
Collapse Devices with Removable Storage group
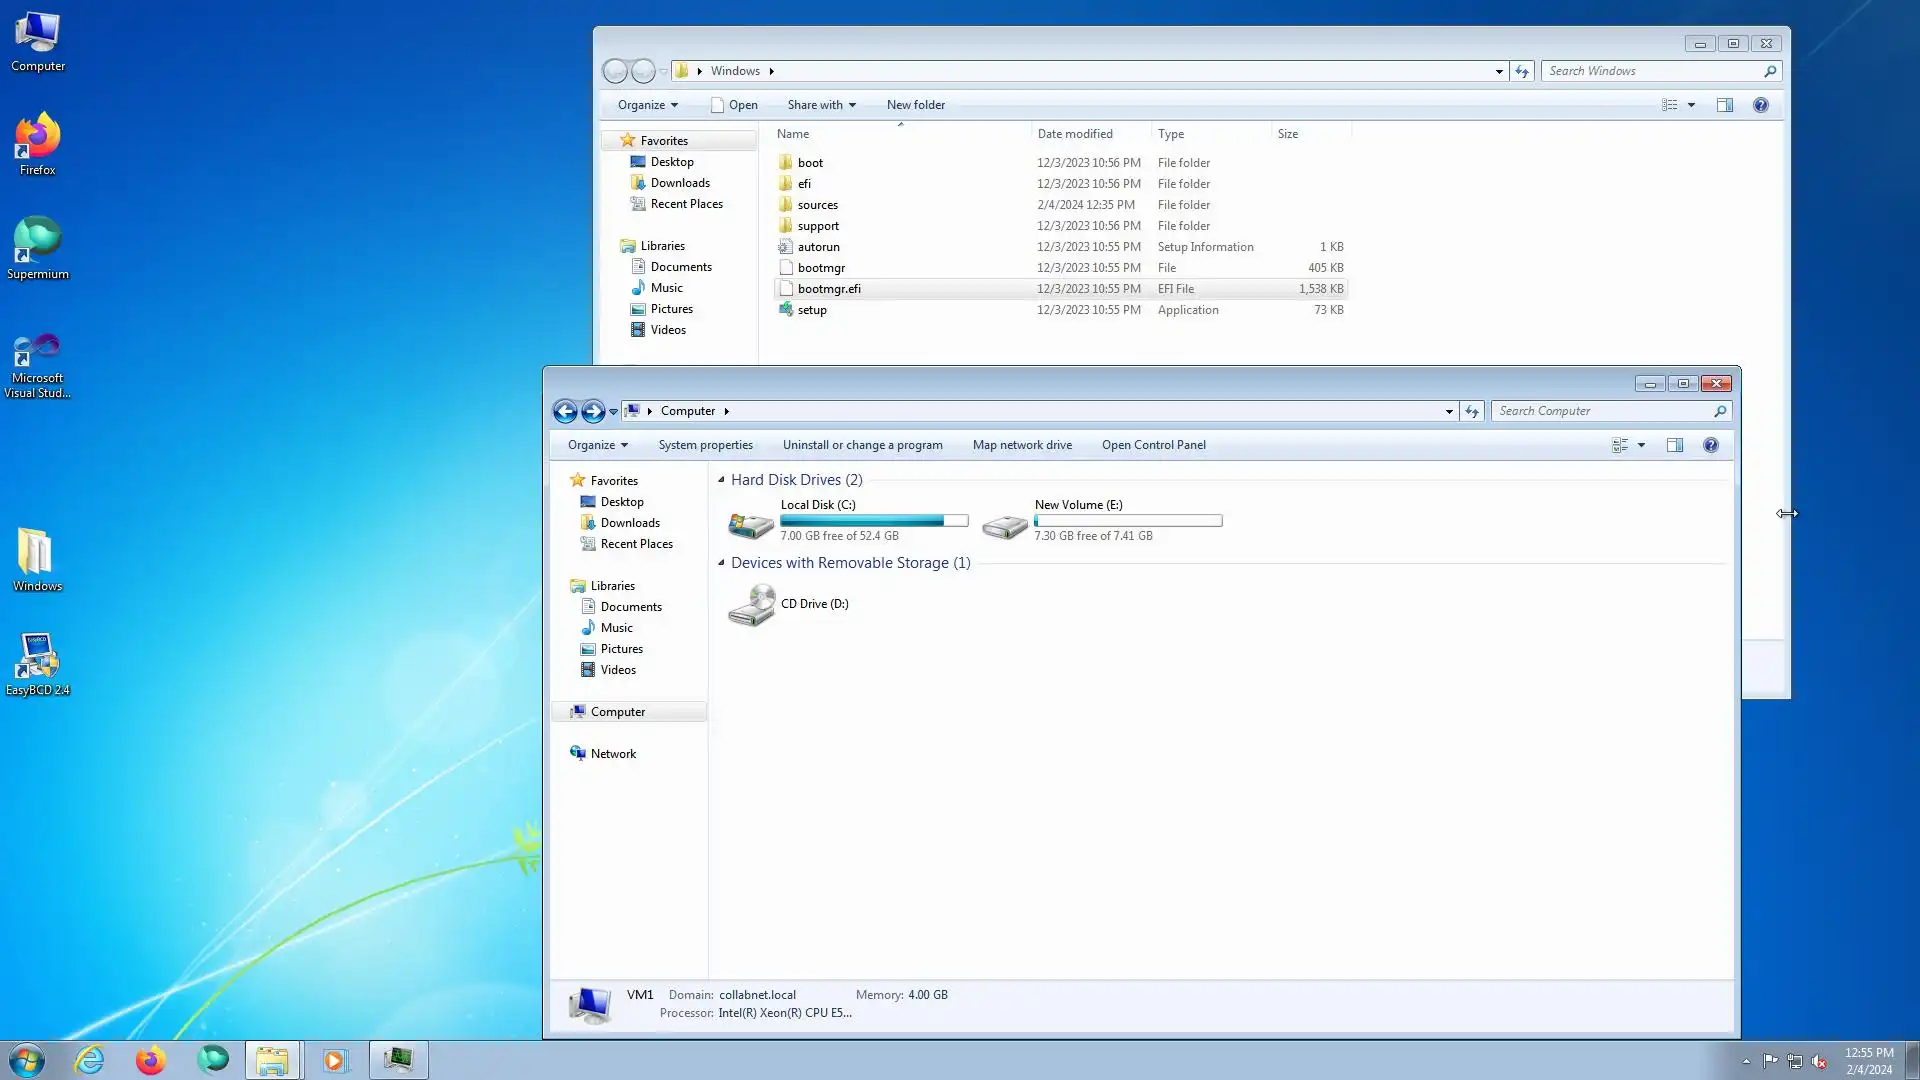[x=721, y=563]
